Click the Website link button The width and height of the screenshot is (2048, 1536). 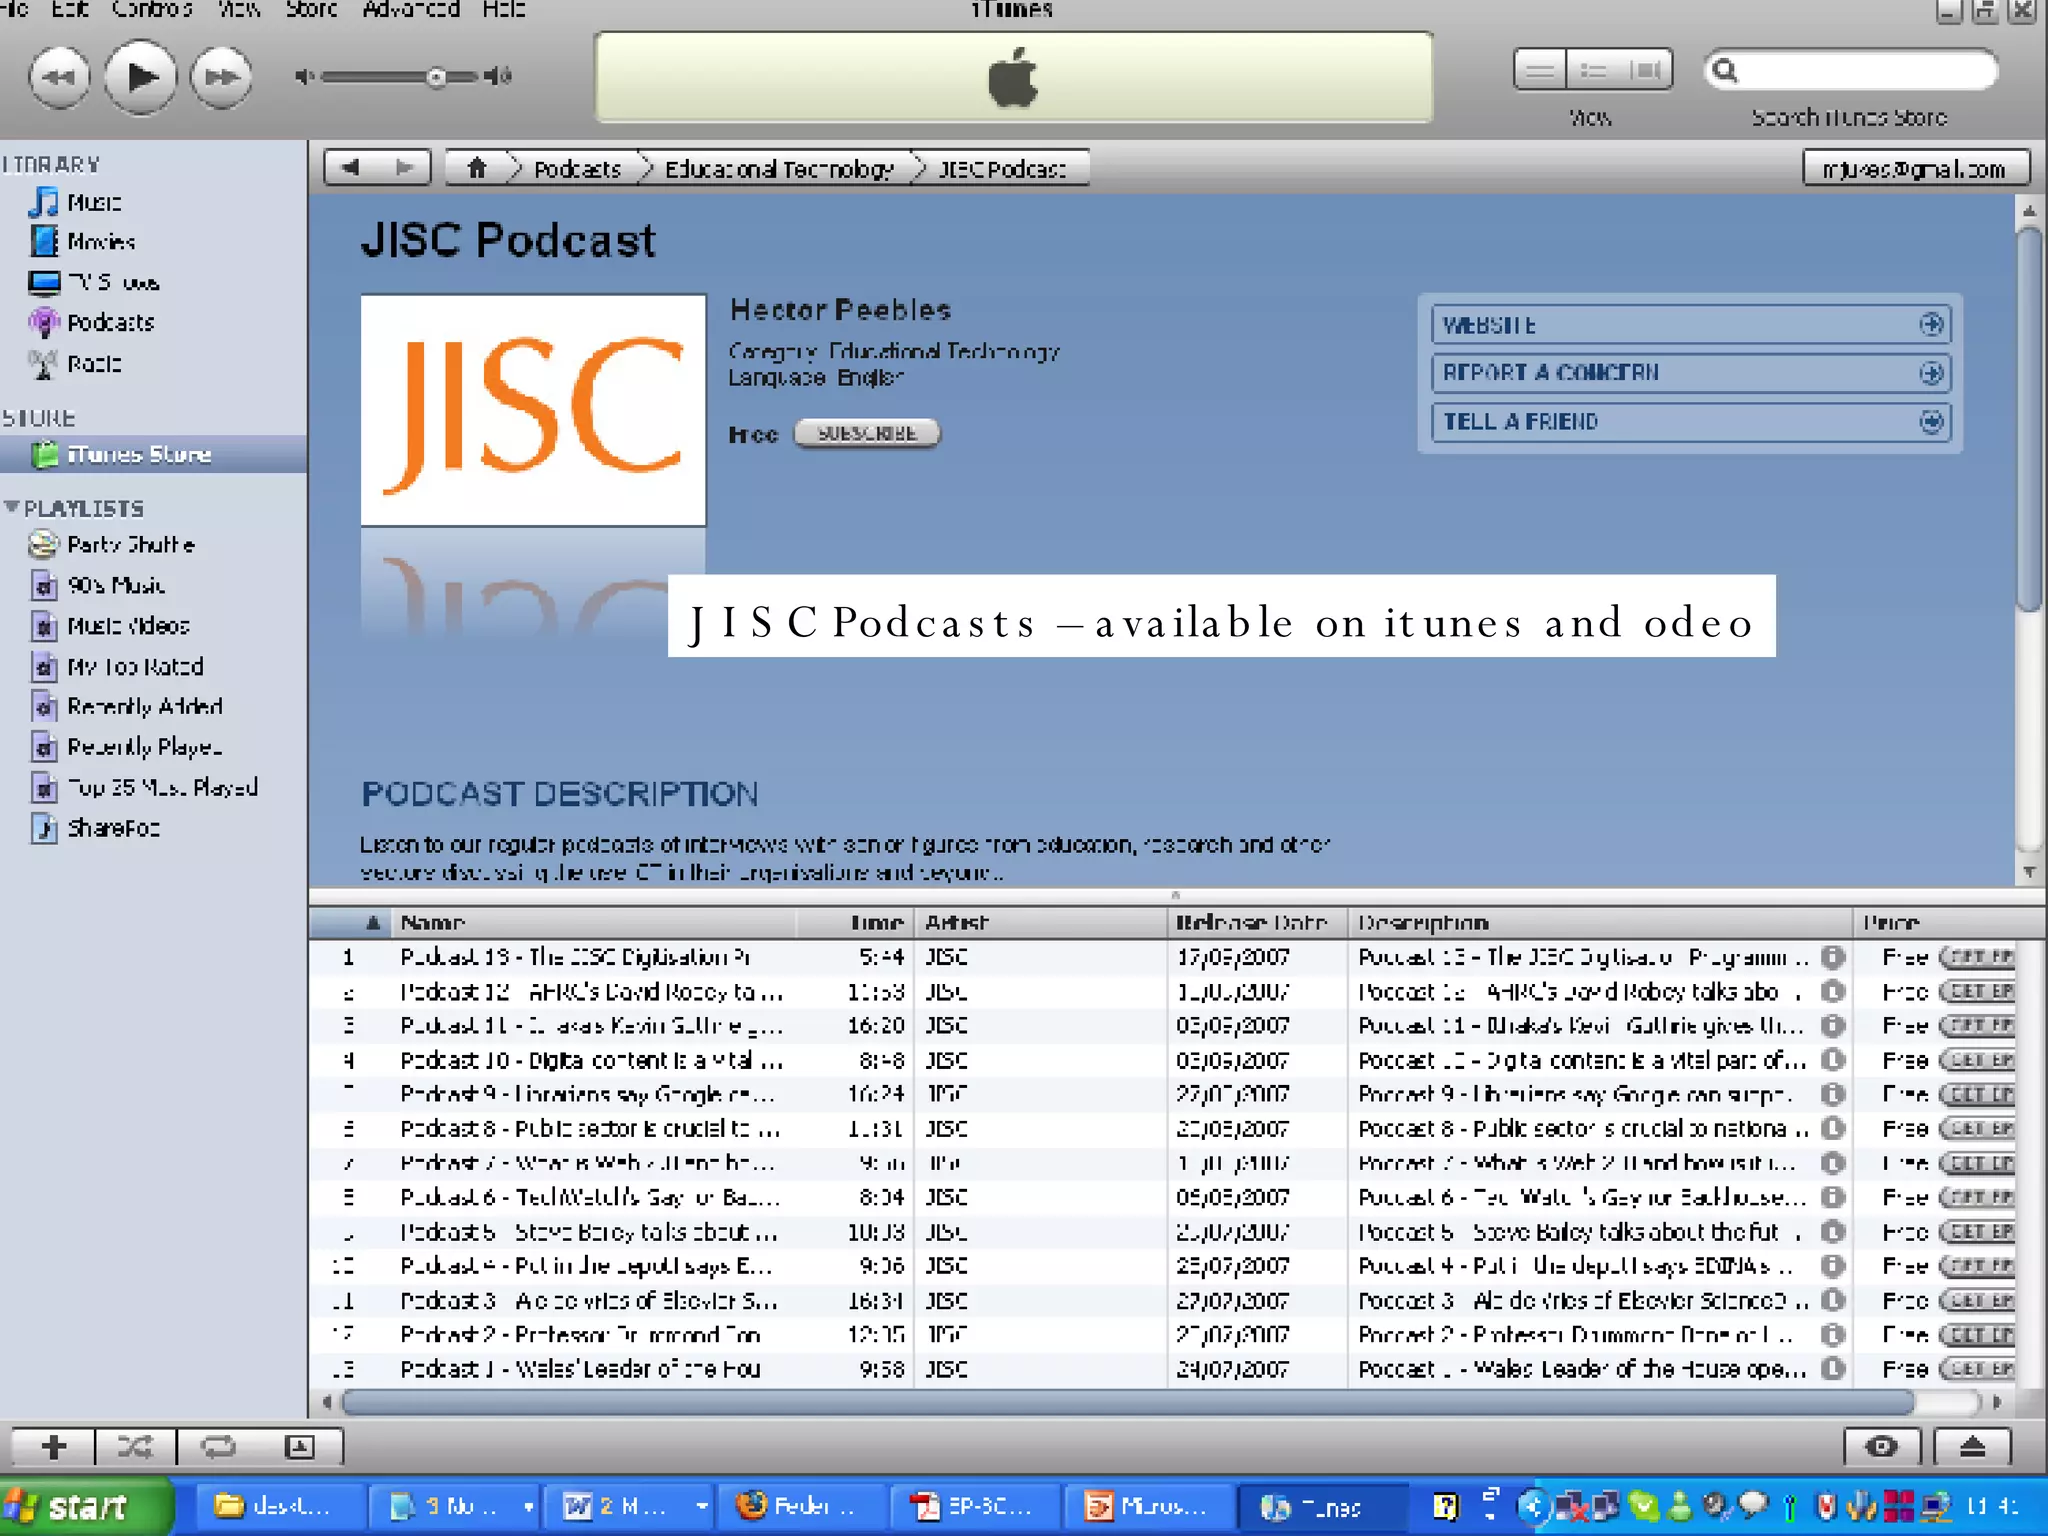coord(1689,324)
